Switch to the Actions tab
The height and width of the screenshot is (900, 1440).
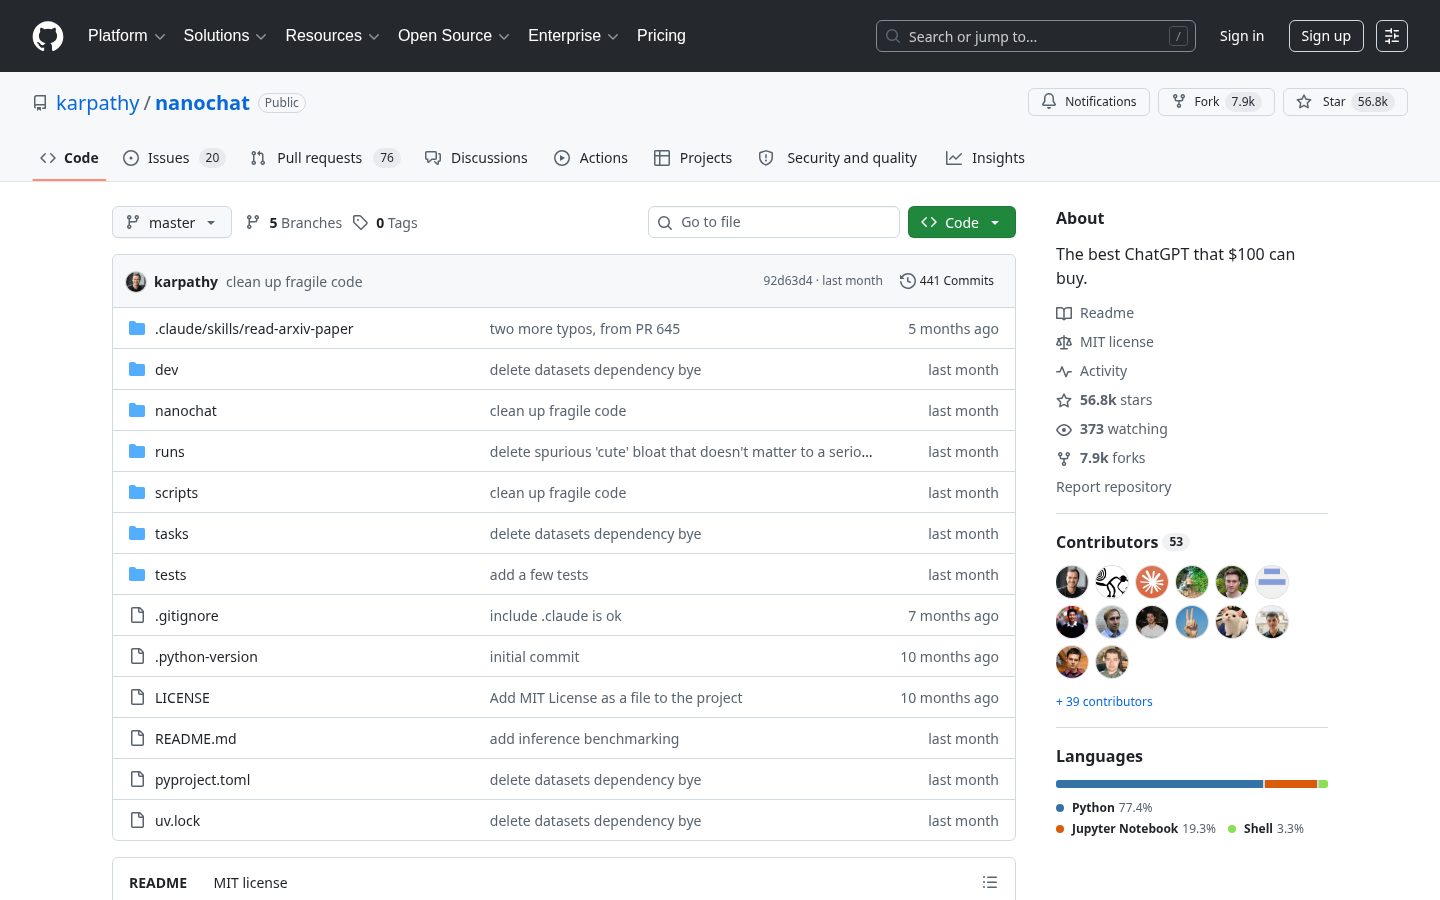pyautogui.click(x=591, y=158)
